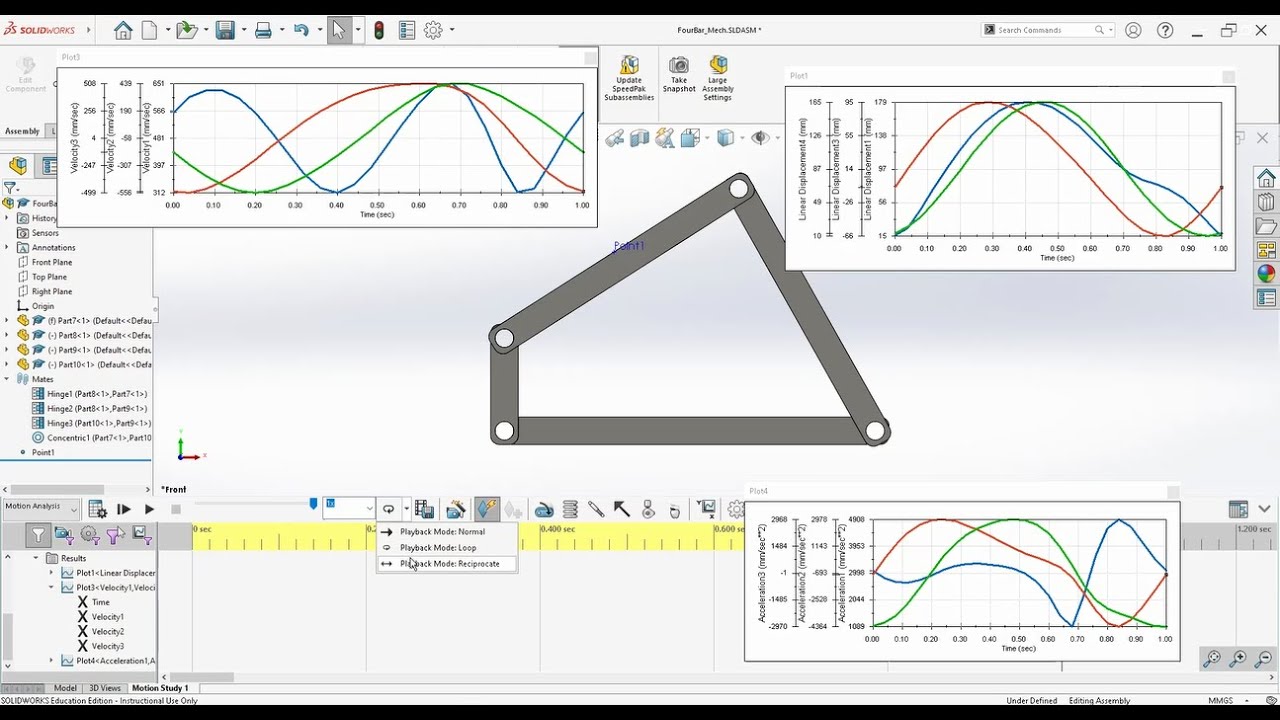1280x720 pixels.
Task: Collapse Plot3 Velocity item
Action: 52,588
